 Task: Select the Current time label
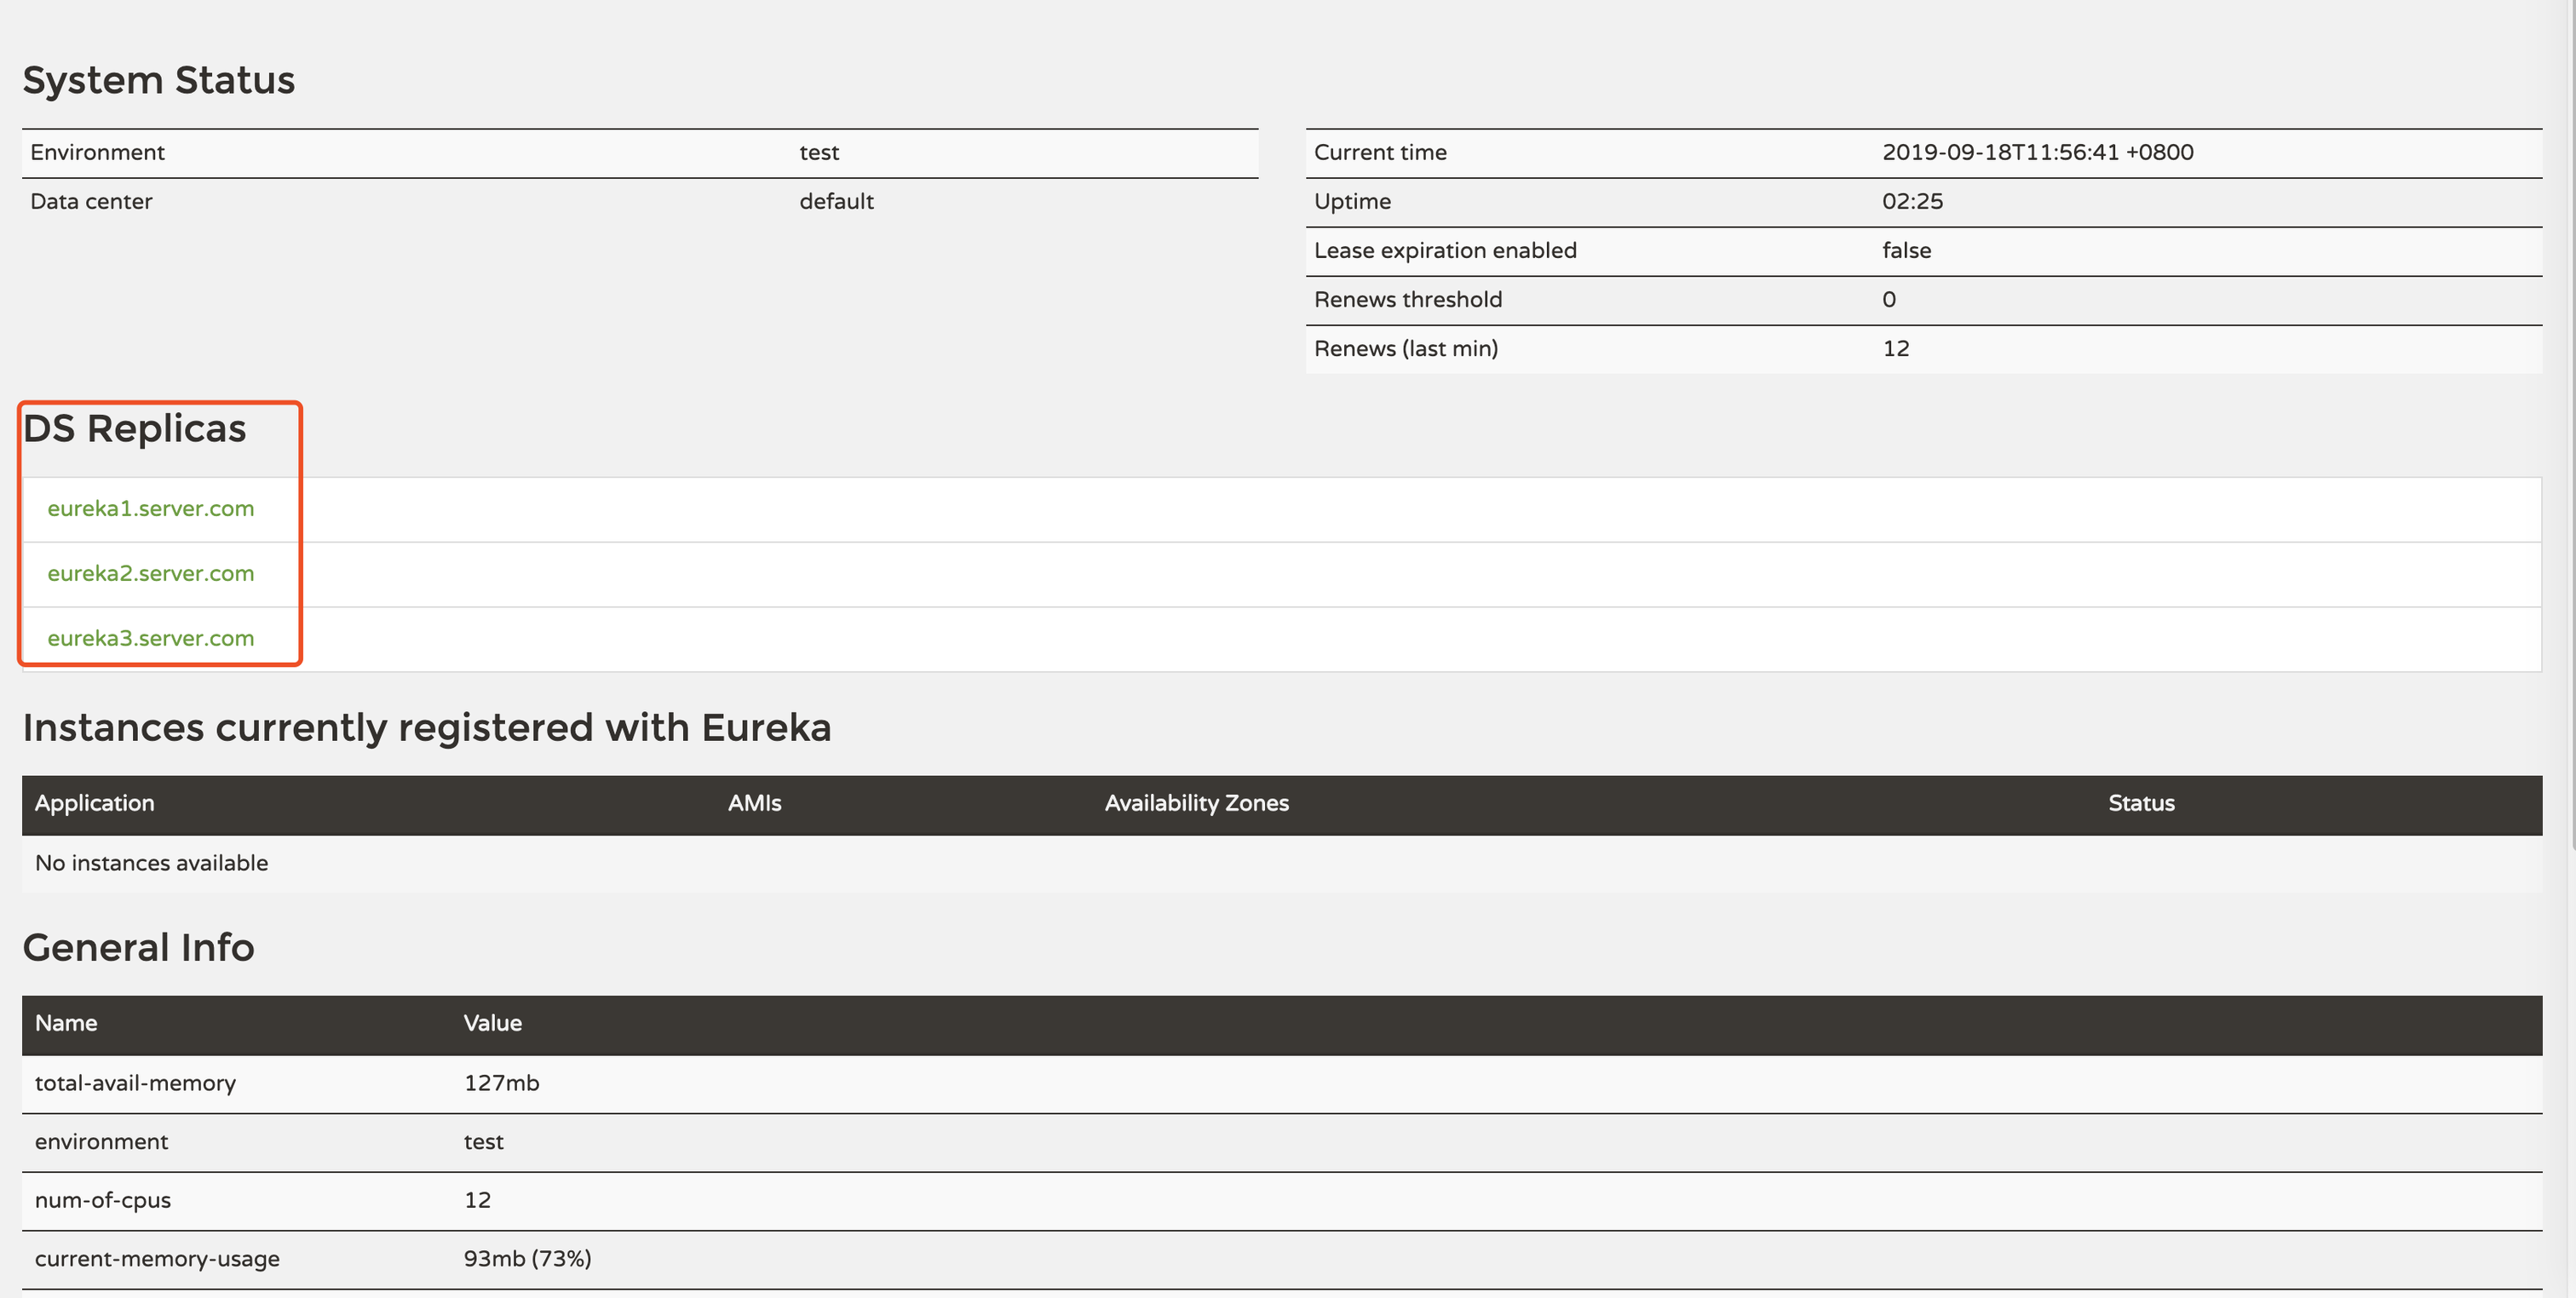[1381, 152]
